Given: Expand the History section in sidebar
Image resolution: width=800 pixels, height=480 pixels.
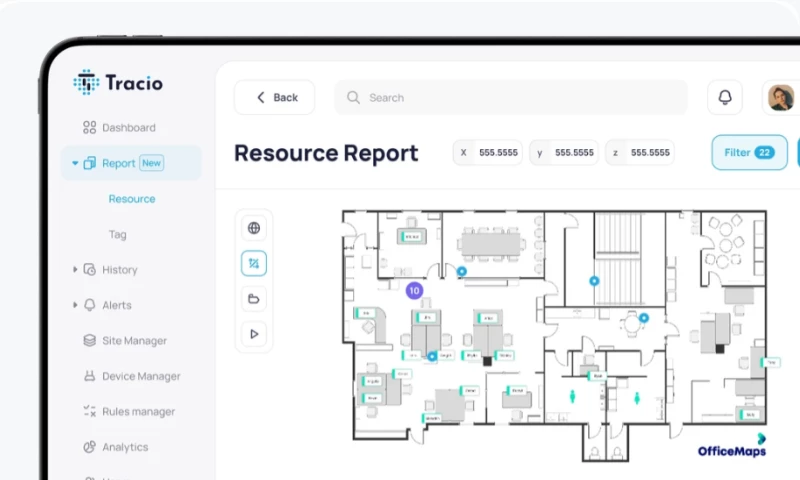Looking at the screenshot, I should 75,270.
